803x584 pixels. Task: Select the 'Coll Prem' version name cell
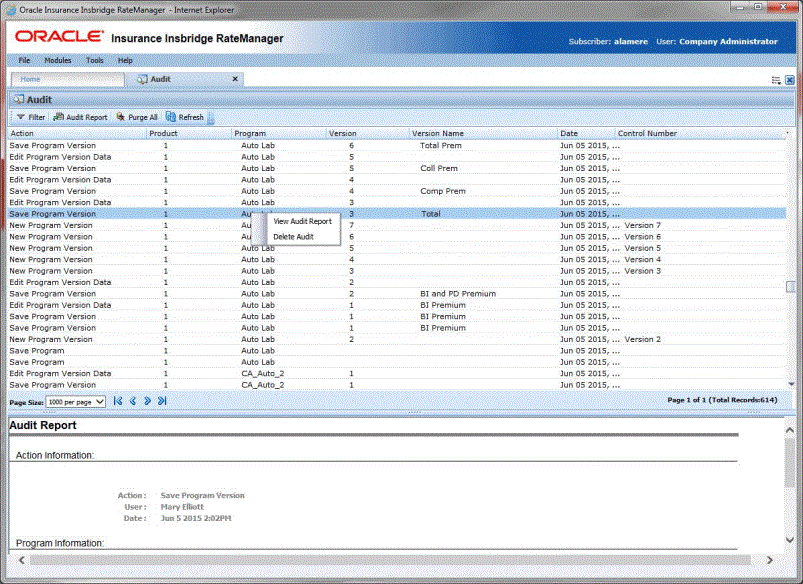coord(439,169)
